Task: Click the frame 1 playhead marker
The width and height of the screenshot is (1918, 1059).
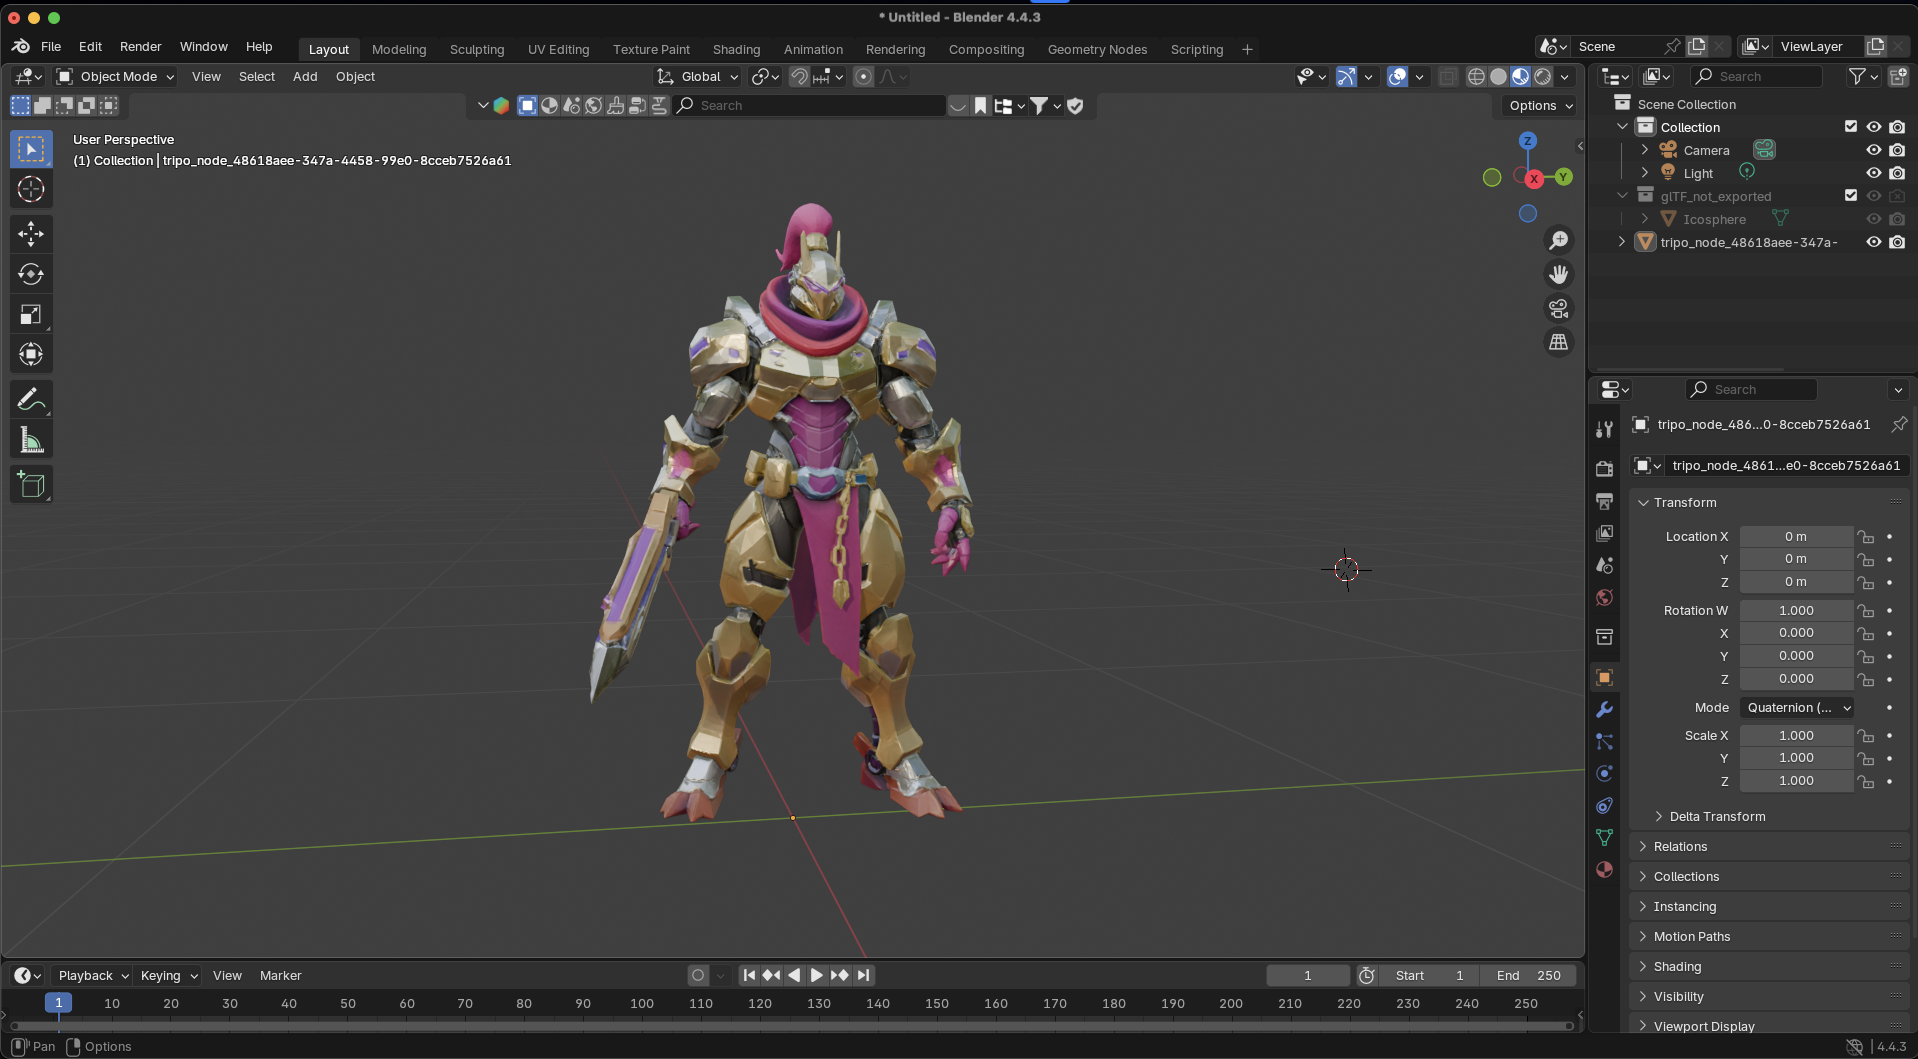Action: click(x=58, y=1003)
